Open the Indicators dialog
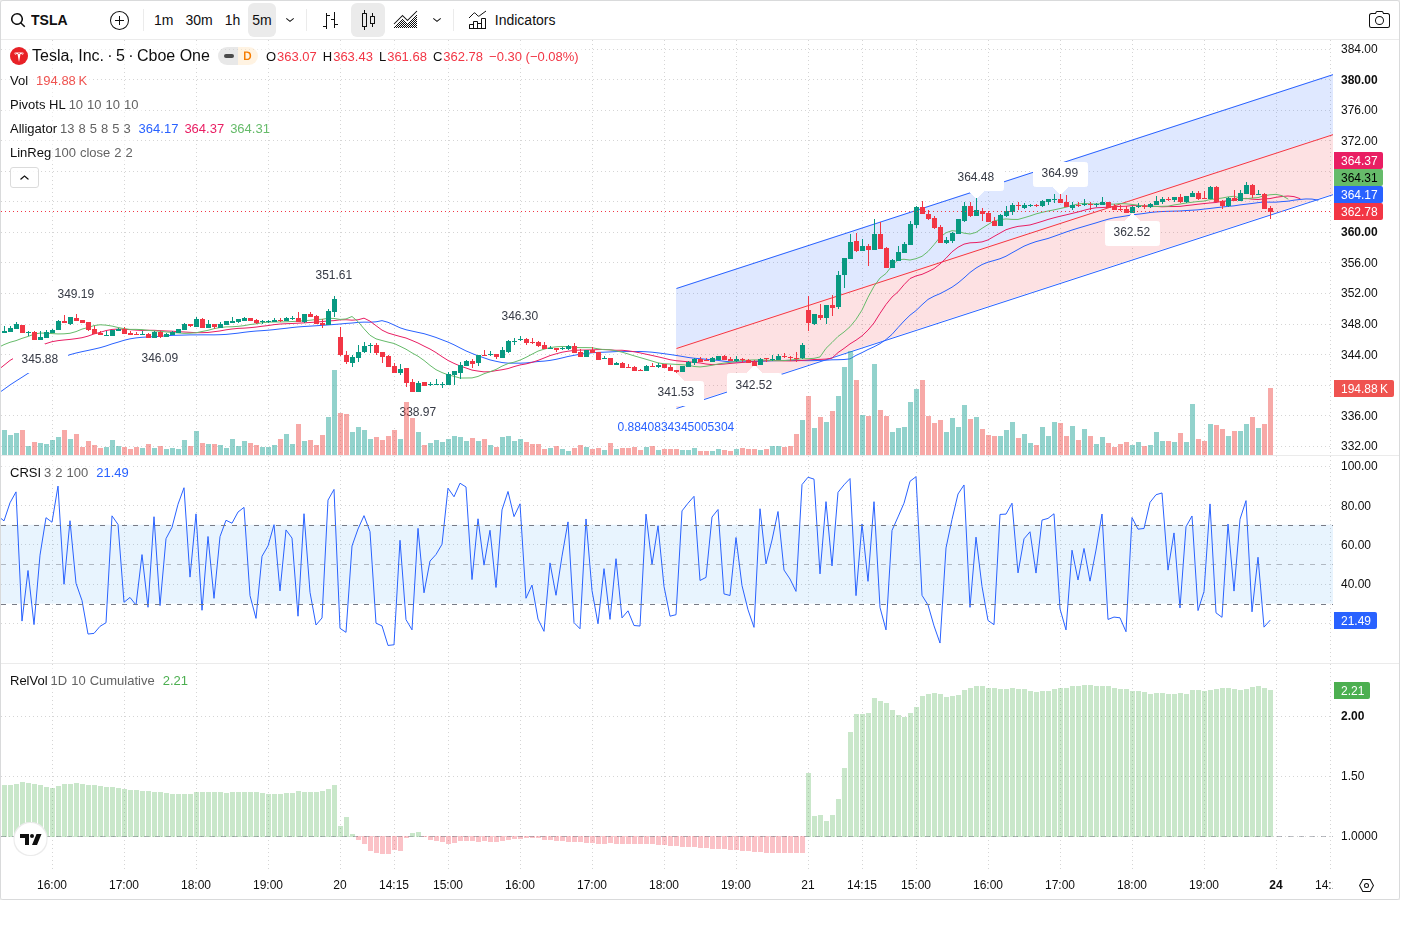Viewport: 1420px width, 950px height. coord(512,20)
